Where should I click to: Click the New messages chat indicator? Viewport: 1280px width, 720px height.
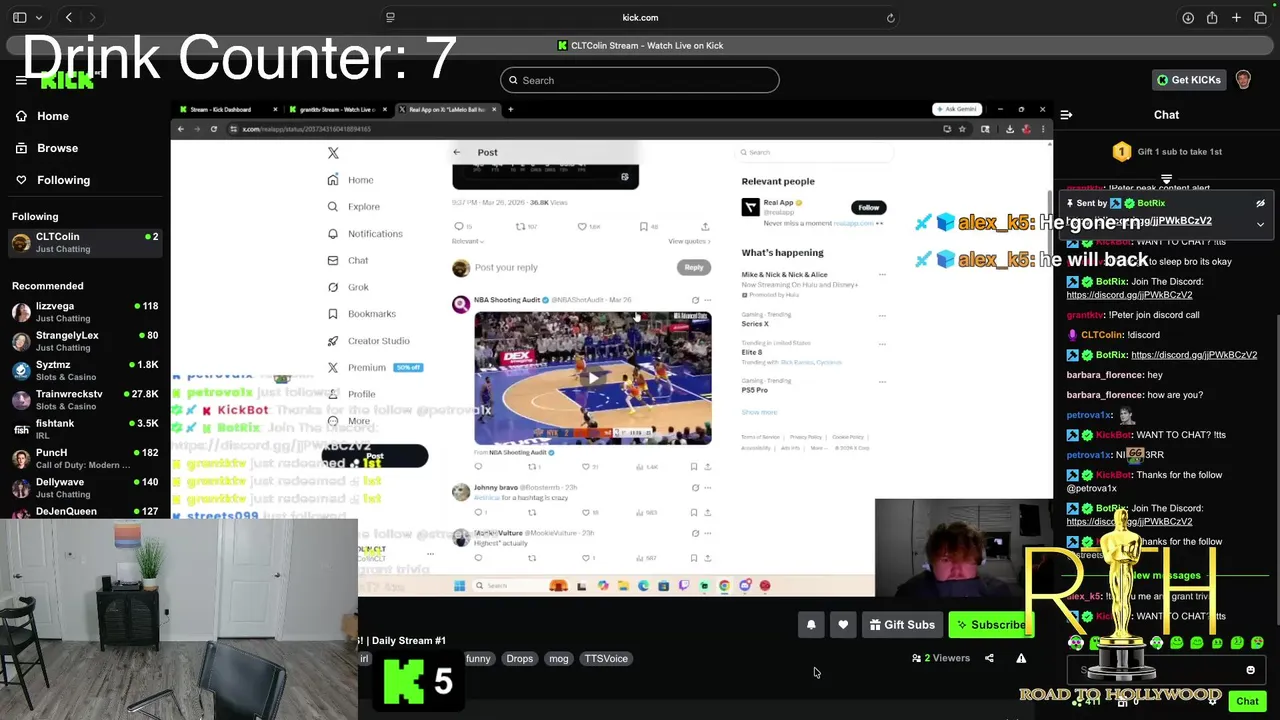tap(1166, 575)
